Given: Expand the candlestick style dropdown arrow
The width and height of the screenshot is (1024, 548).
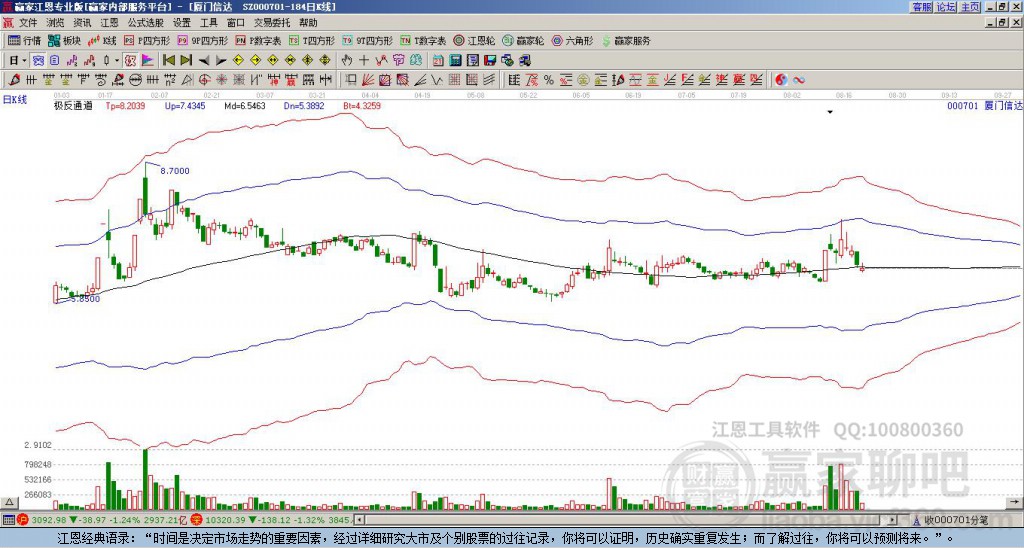Looking at the screenshot, I should 118,60.
